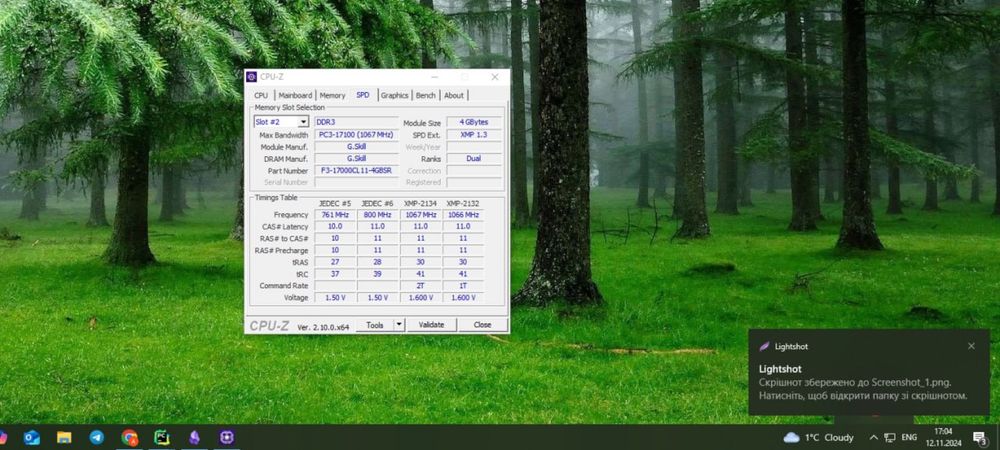This screenshot has width=1000, height=450.
Task: Click the tRAS value 27
Action: pos(335,262)
